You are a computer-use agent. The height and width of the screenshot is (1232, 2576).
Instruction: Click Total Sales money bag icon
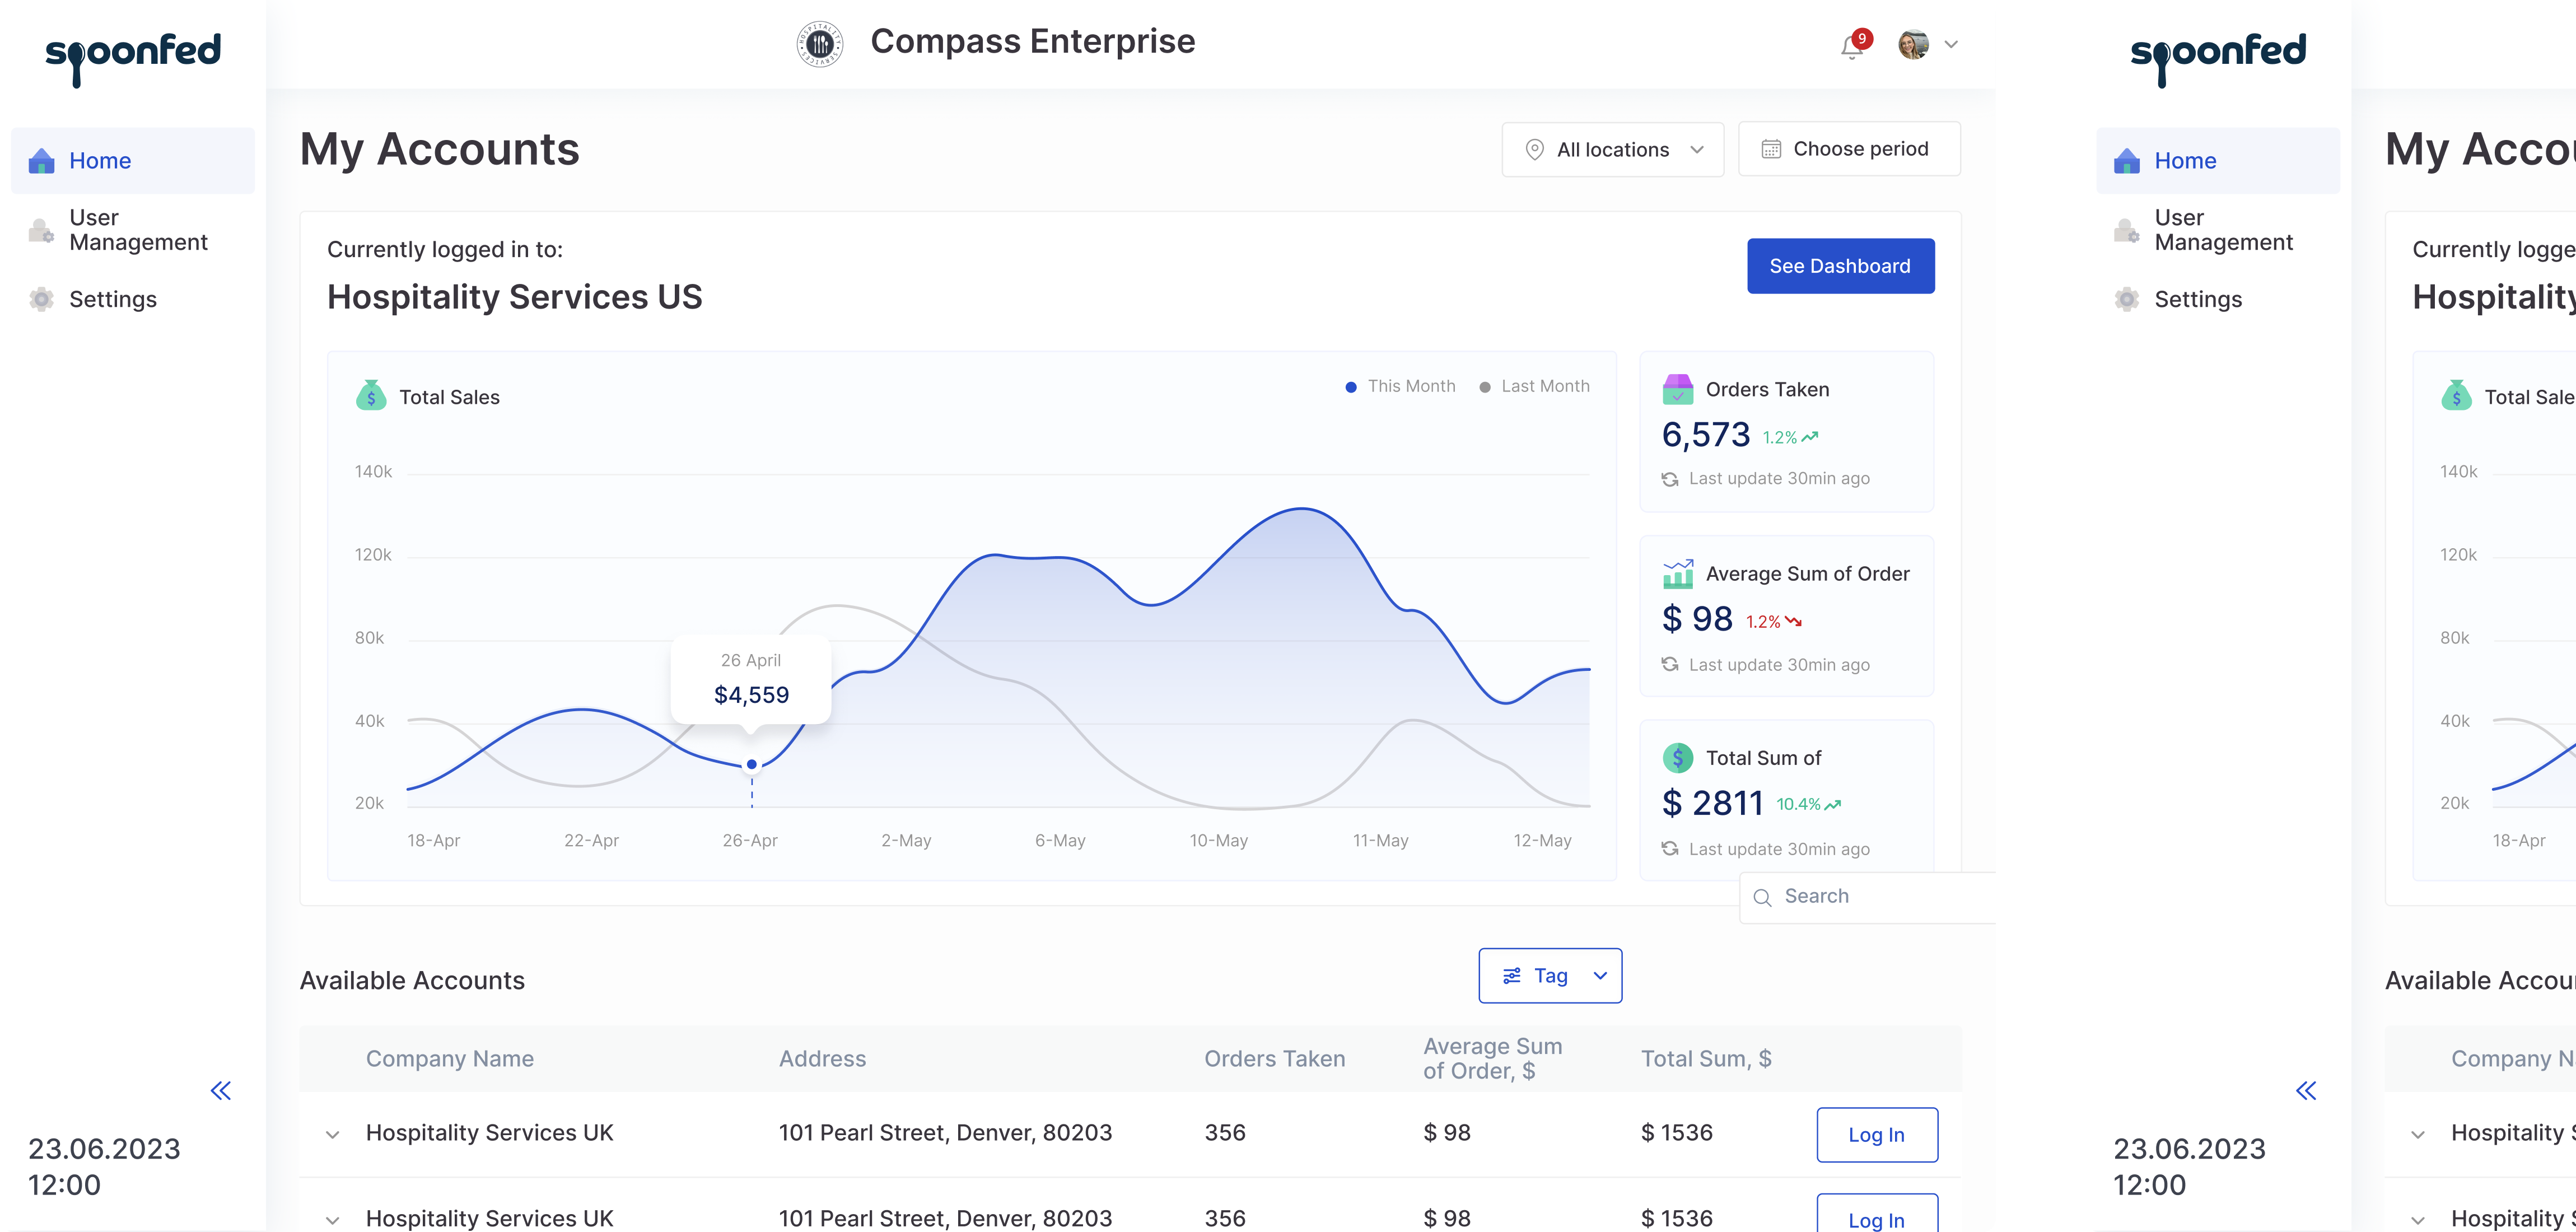click(371, 396)
